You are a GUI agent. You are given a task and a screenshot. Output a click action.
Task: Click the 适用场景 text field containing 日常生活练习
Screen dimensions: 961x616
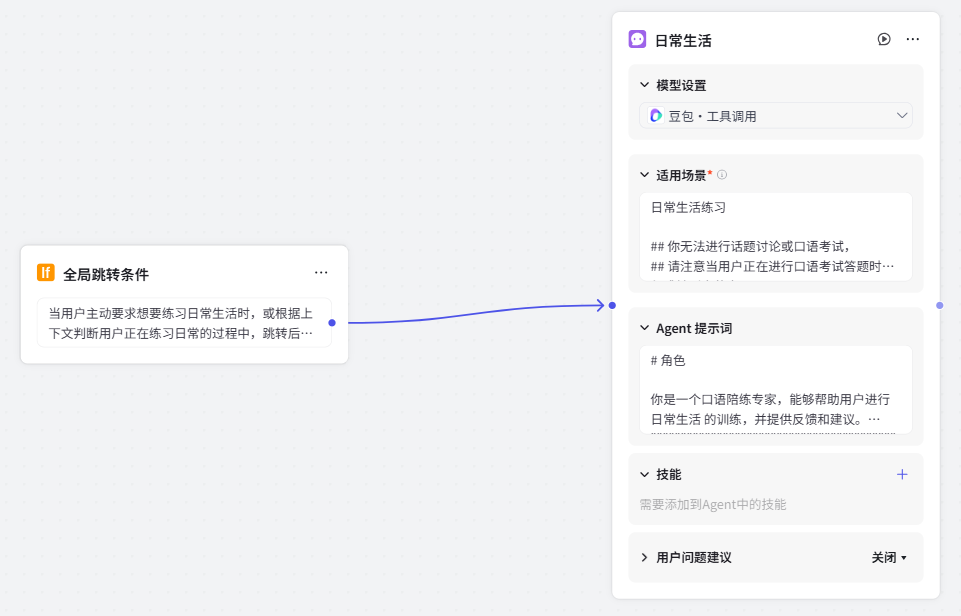[x=775, y=237]
